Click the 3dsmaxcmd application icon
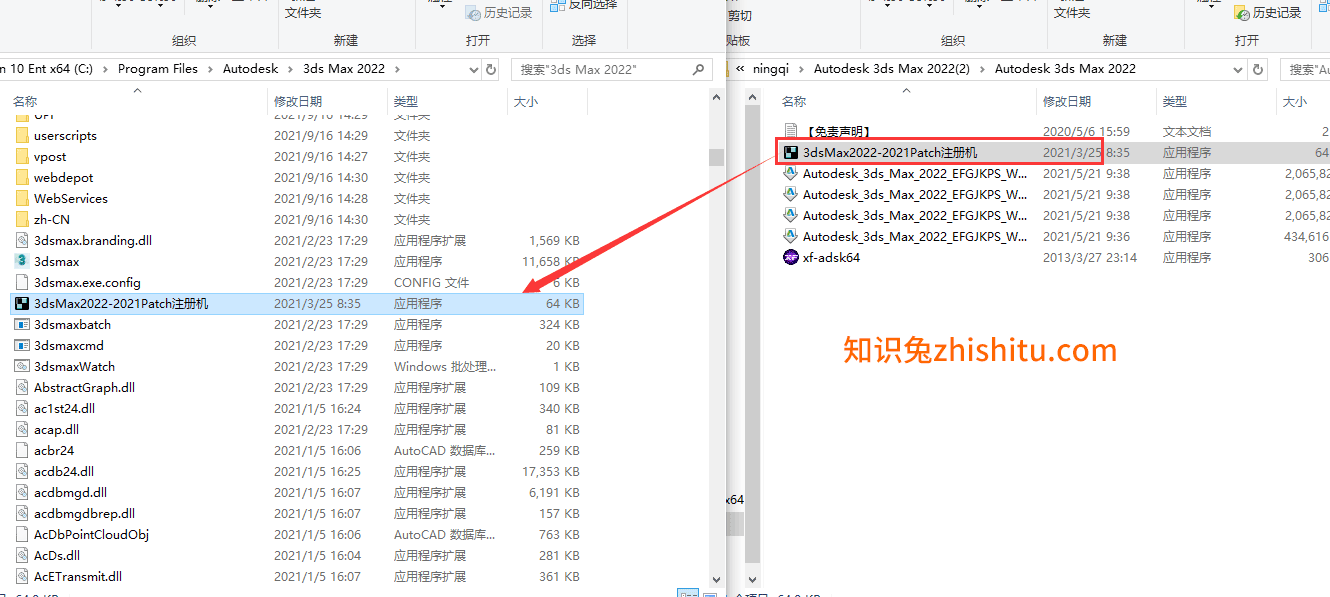The height and width of the screenshot is (597, 1330). tap(22, 346)
